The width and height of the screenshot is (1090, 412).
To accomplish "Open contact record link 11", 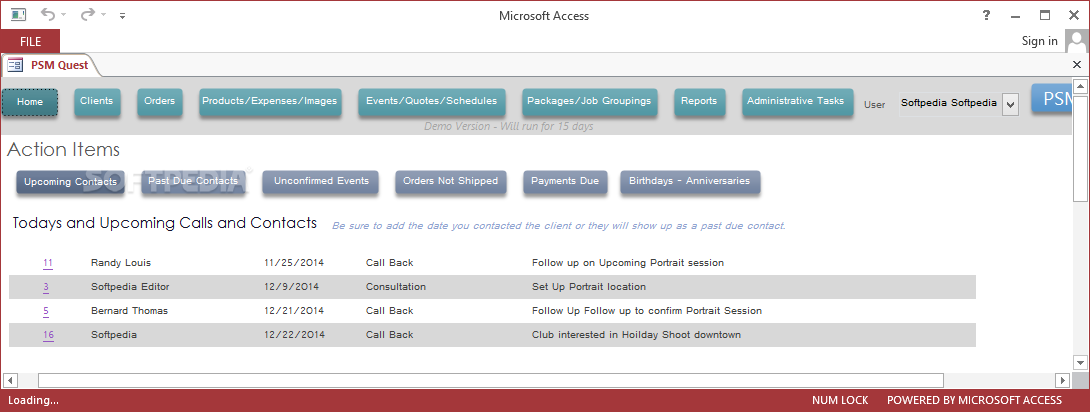I will click(47, 263).
